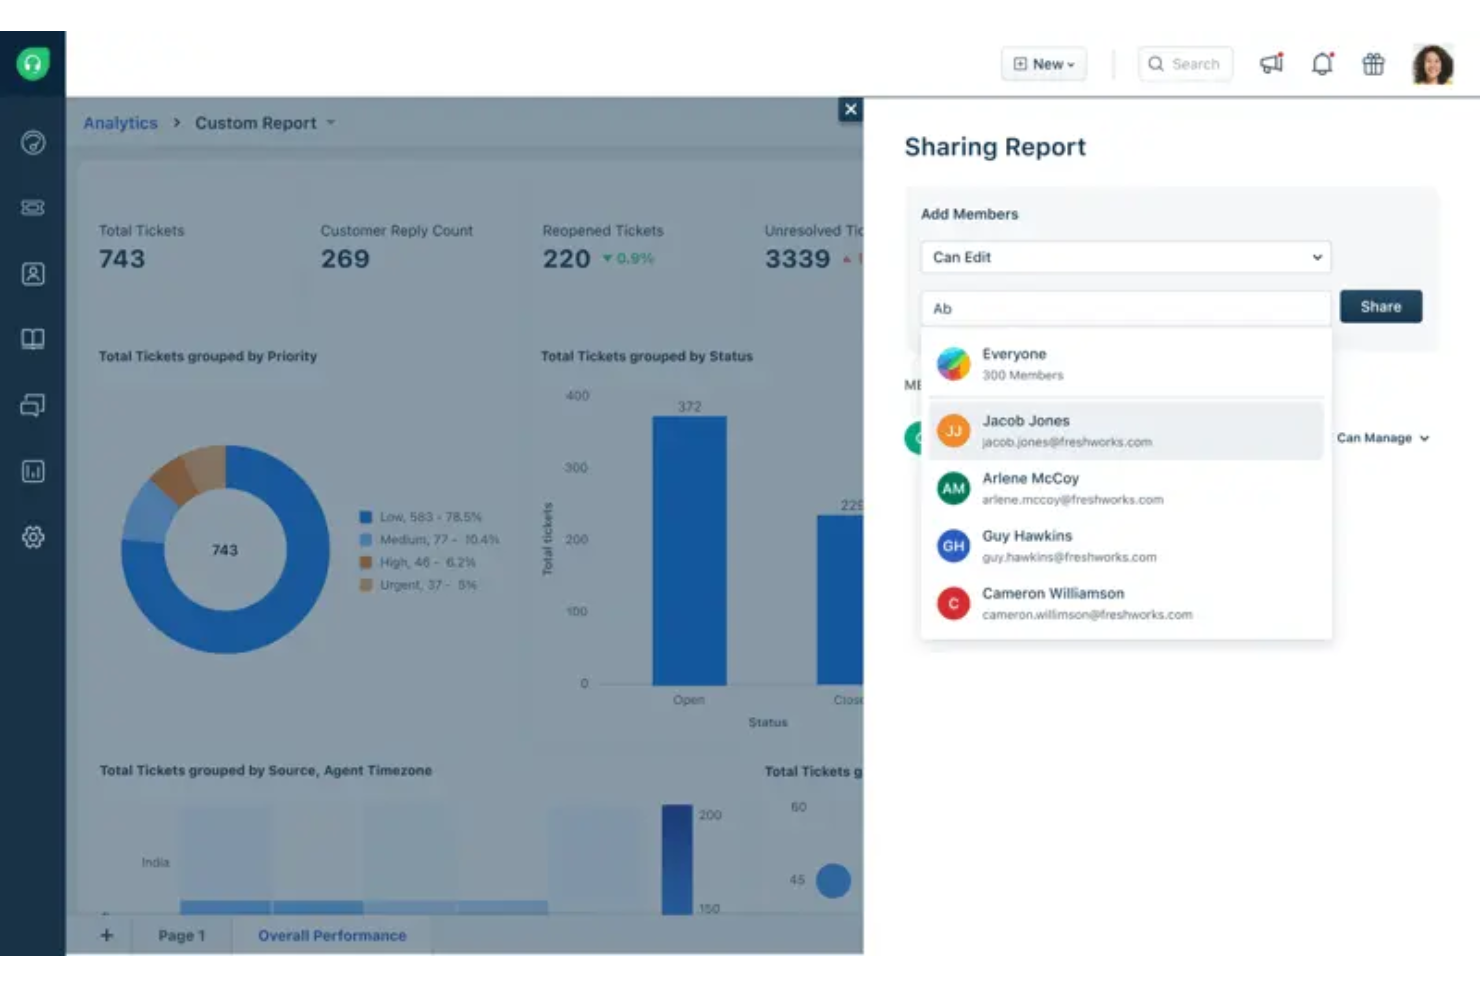The height and width of the screenshot is (987, 1480).
Task: Open the Knowledge Base book icon
Action: 33,339
